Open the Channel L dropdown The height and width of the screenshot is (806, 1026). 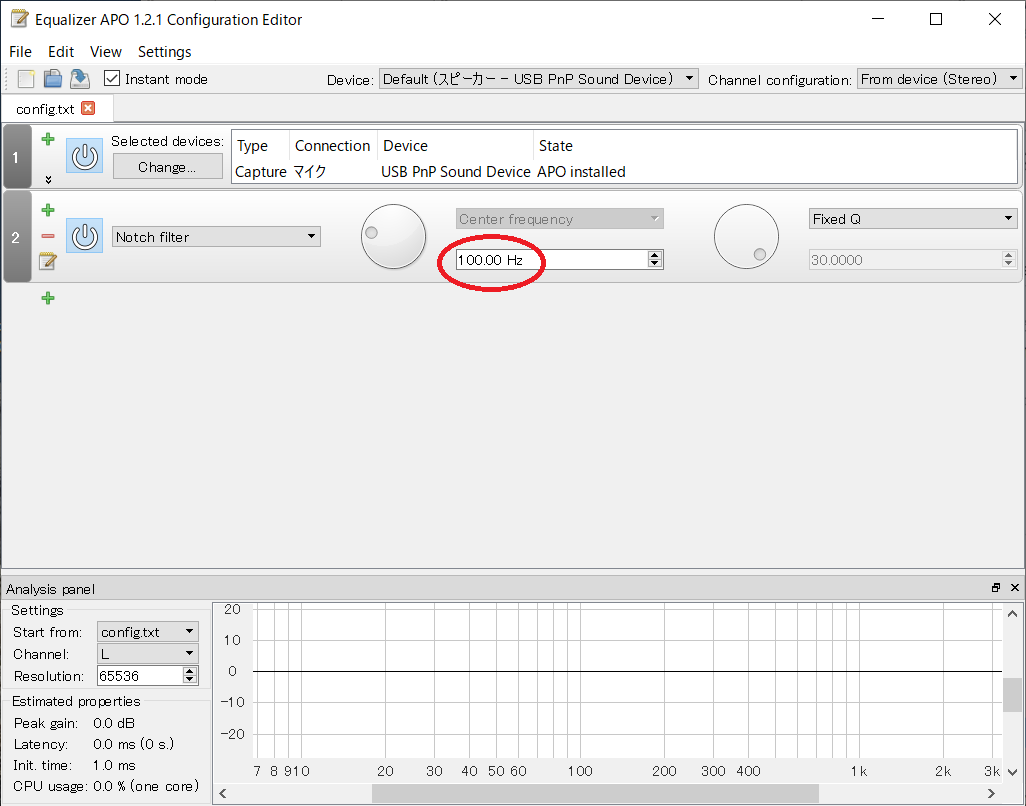[x=148, y=654]
